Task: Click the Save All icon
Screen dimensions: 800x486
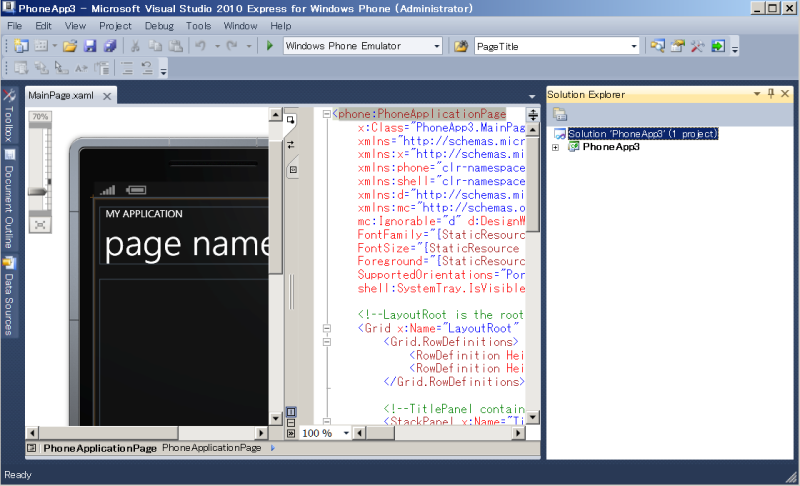Action: point(110,46)
